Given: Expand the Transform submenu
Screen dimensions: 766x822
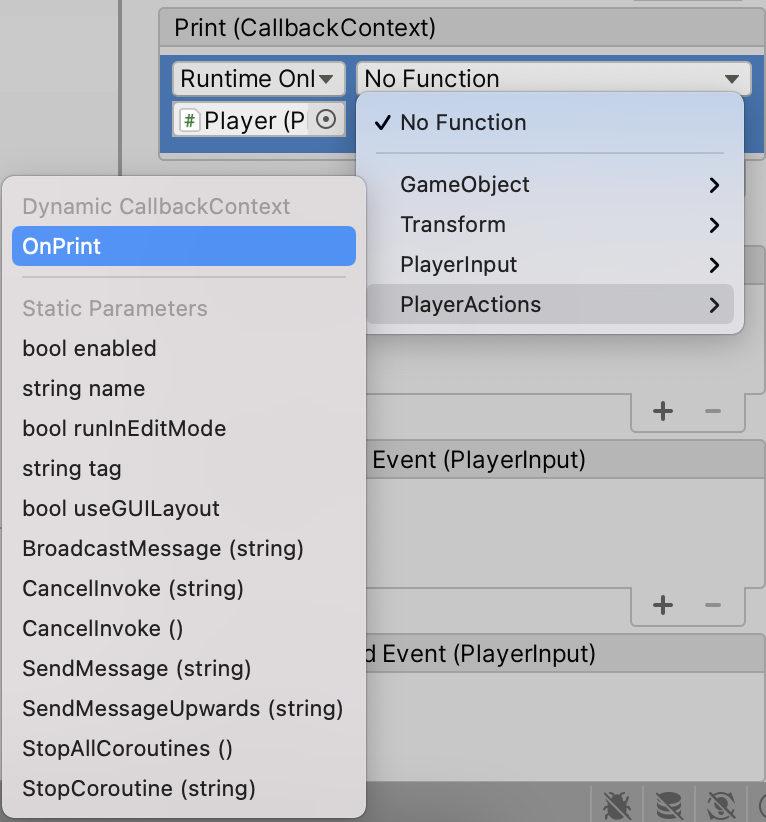Looking at the screenshot, I should 550,224.
